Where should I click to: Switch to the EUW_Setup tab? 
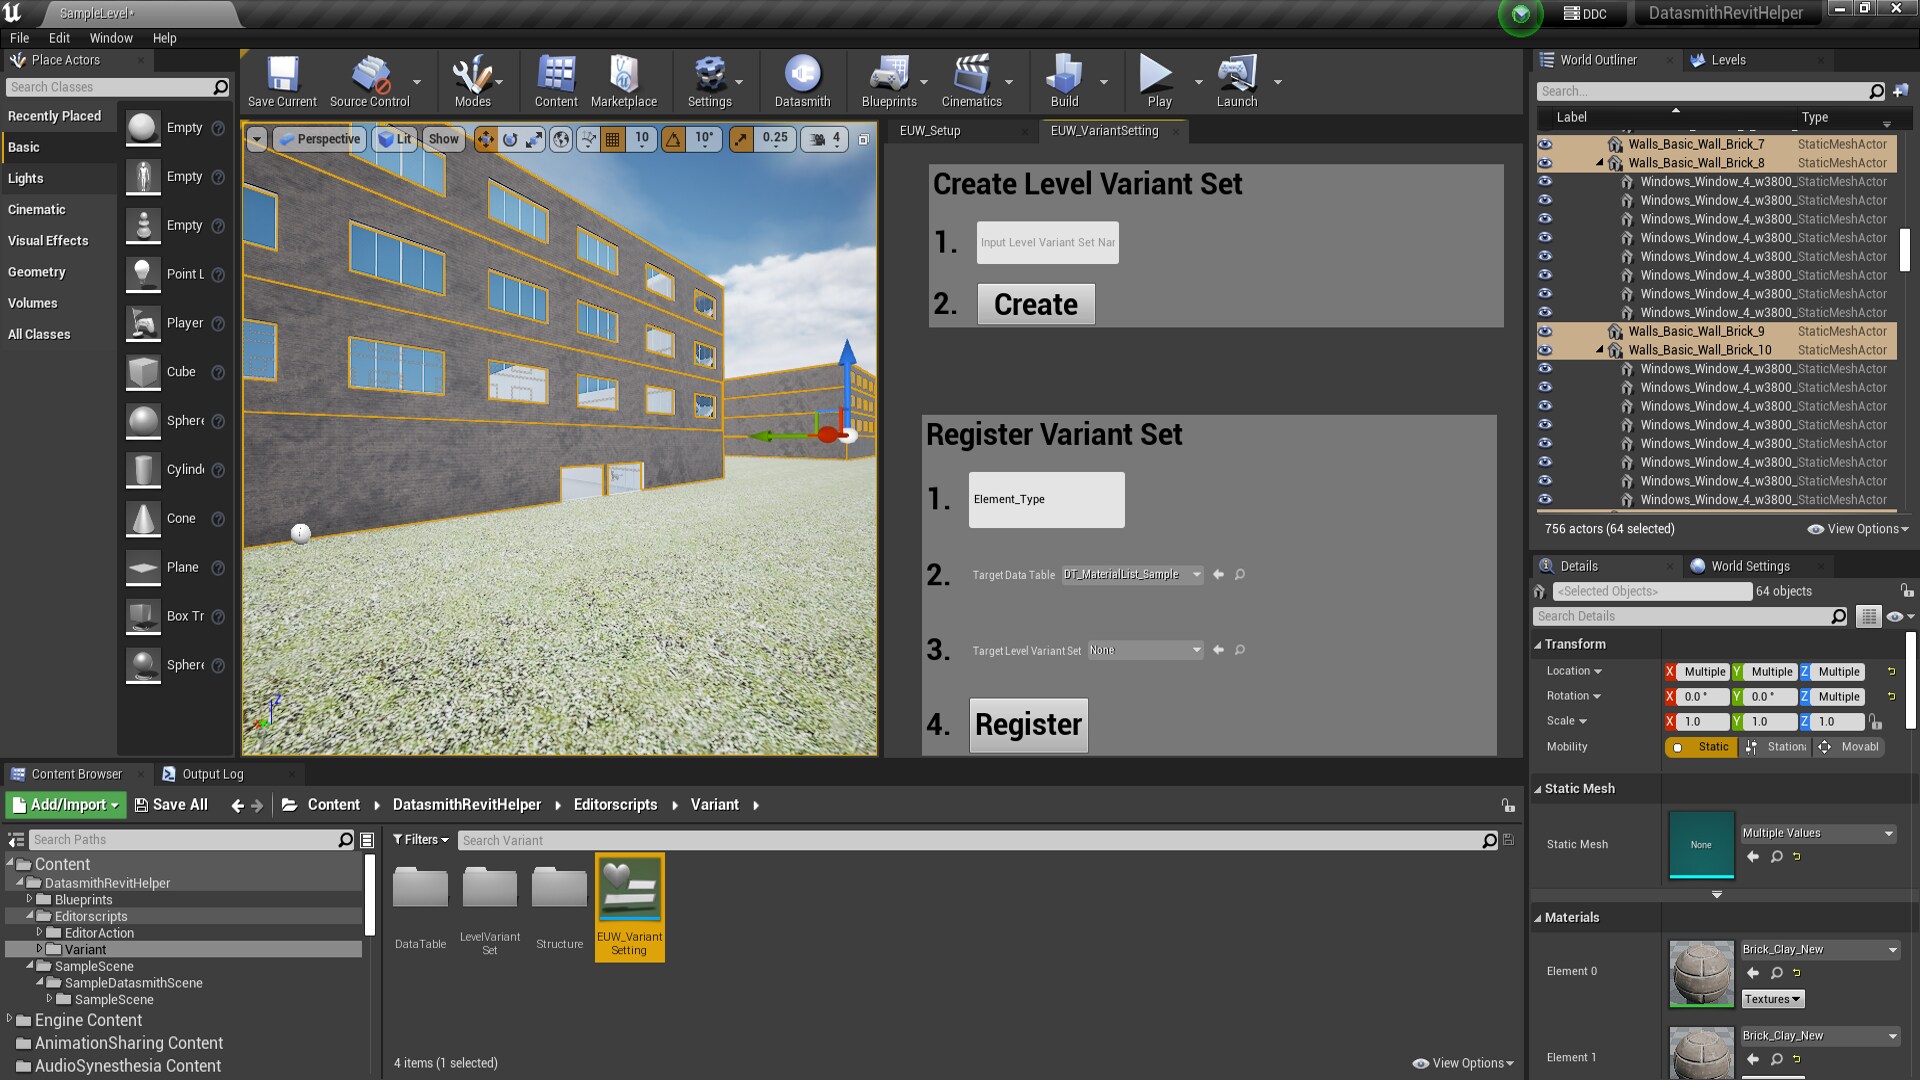[930, 131]
